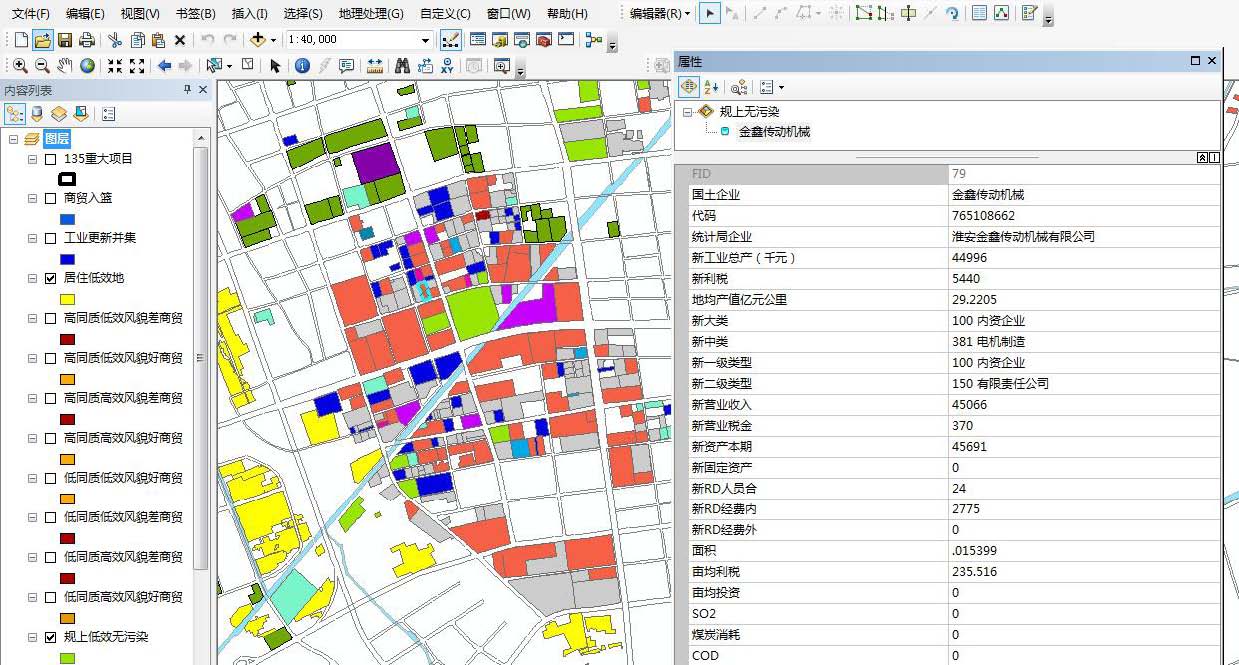Open the Go To XY tool
1239x665 pixels.
point(447,66)
